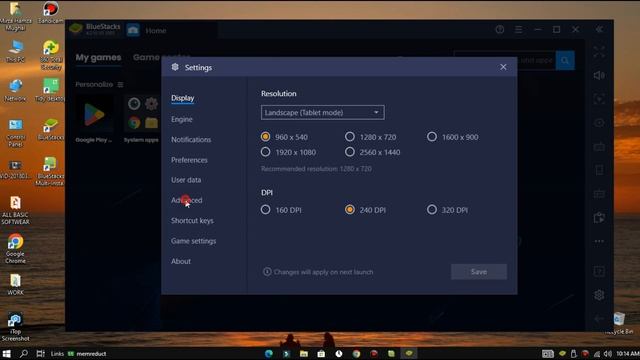Open the Advanced settings tab
This screenshot has width=640, height=360.
point(187,200)
